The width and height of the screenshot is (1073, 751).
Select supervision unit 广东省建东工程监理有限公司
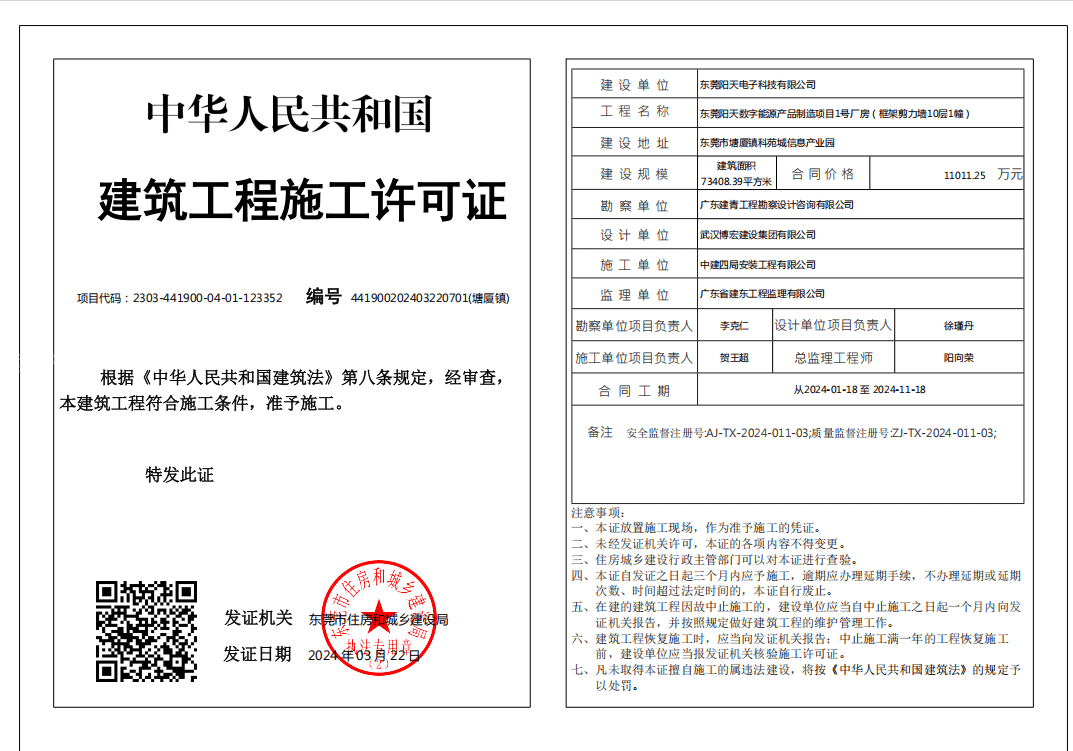pos(762,294)
